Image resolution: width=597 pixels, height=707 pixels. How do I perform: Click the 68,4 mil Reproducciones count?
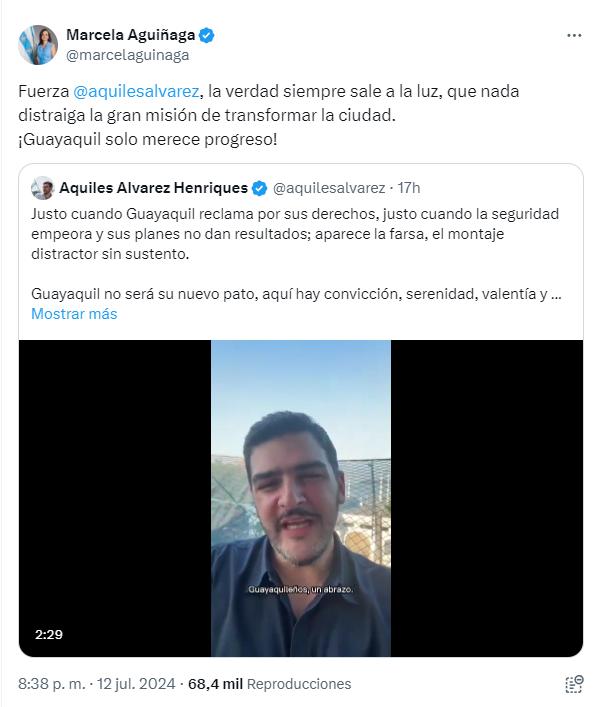point(269,684)
